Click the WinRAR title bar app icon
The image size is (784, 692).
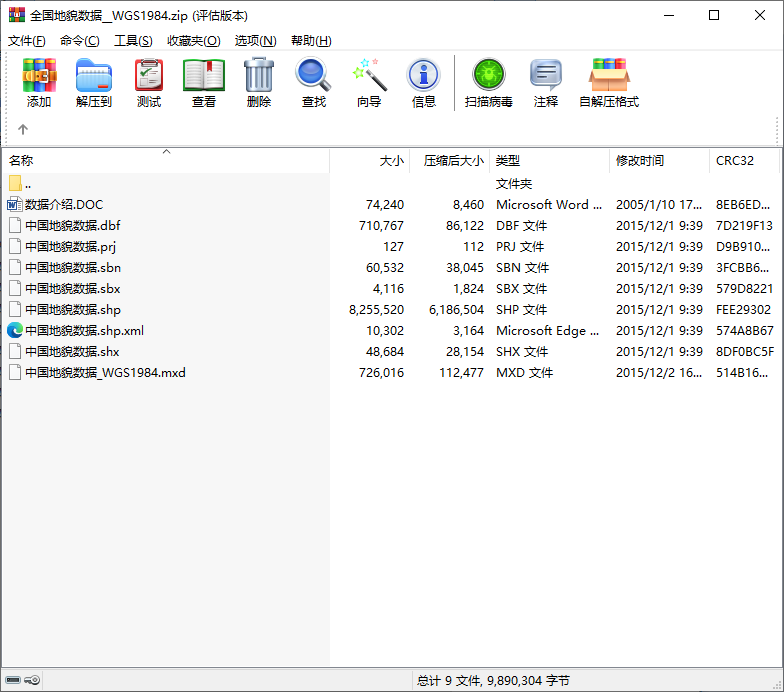[16, 15]
